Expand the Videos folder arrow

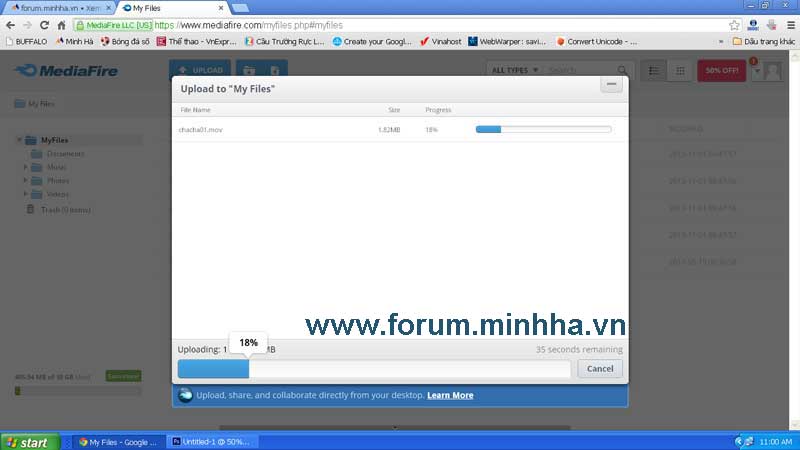(x=26, y=194)
